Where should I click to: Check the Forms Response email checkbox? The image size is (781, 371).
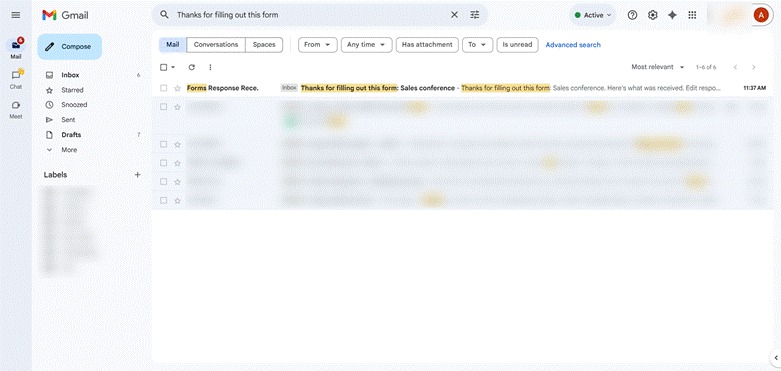coord(163,88)
